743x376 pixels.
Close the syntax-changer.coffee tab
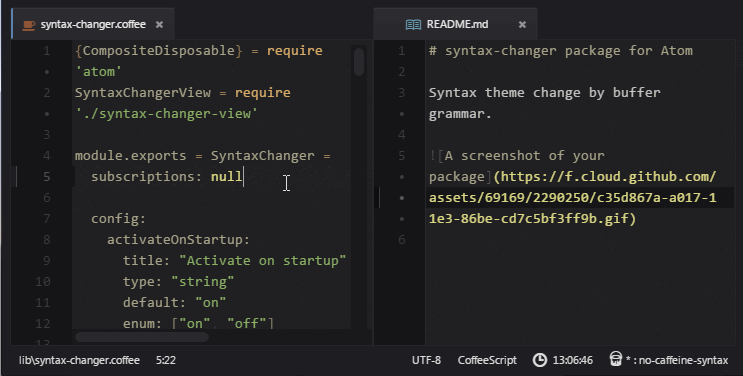[x=160, y=24]
